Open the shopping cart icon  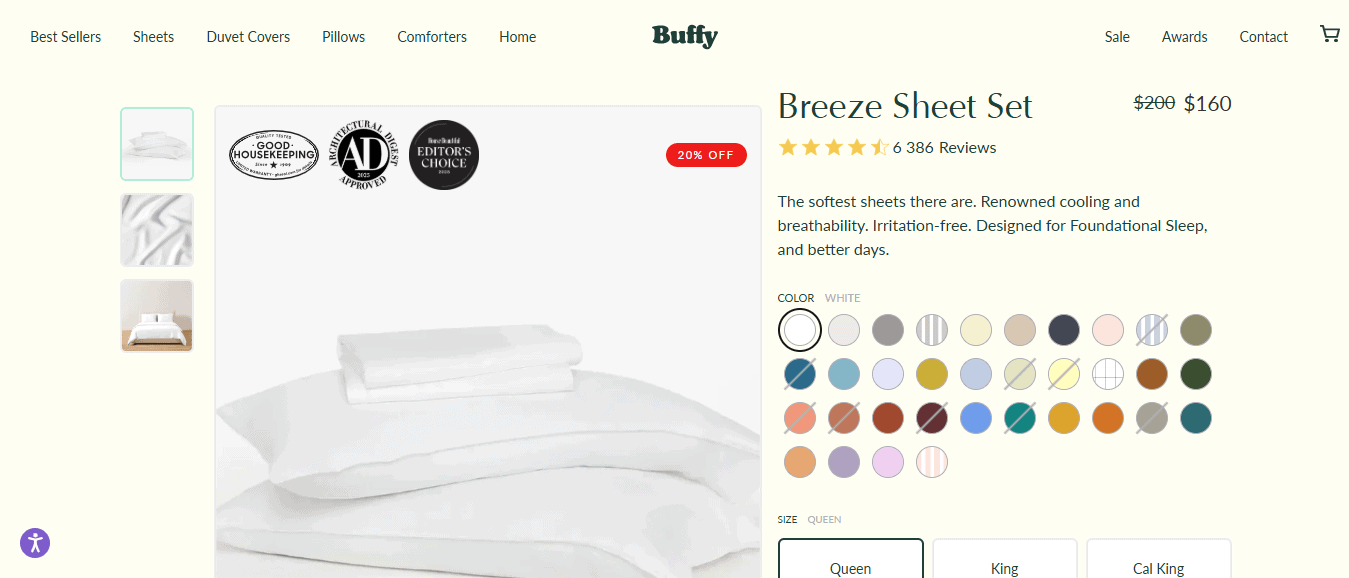(x=1329, y=34)
